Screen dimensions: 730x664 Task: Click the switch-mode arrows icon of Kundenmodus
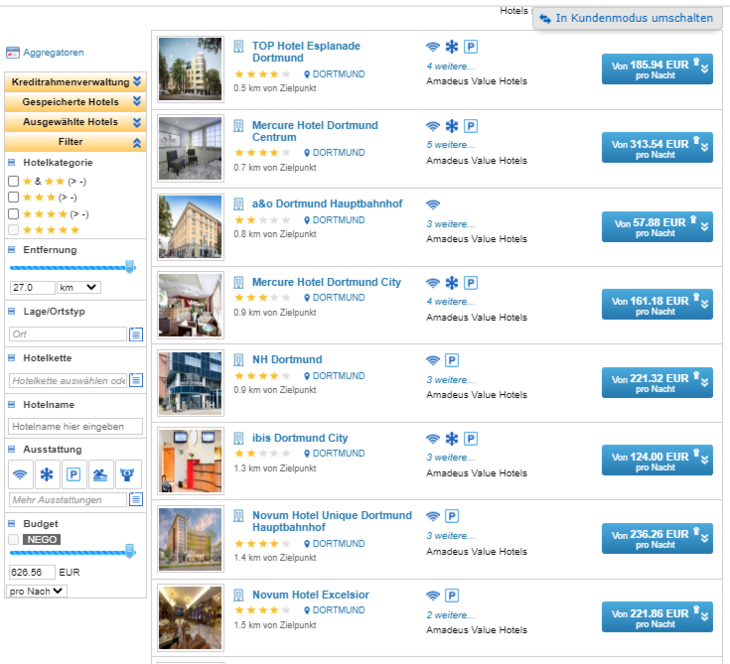[545, 19]
